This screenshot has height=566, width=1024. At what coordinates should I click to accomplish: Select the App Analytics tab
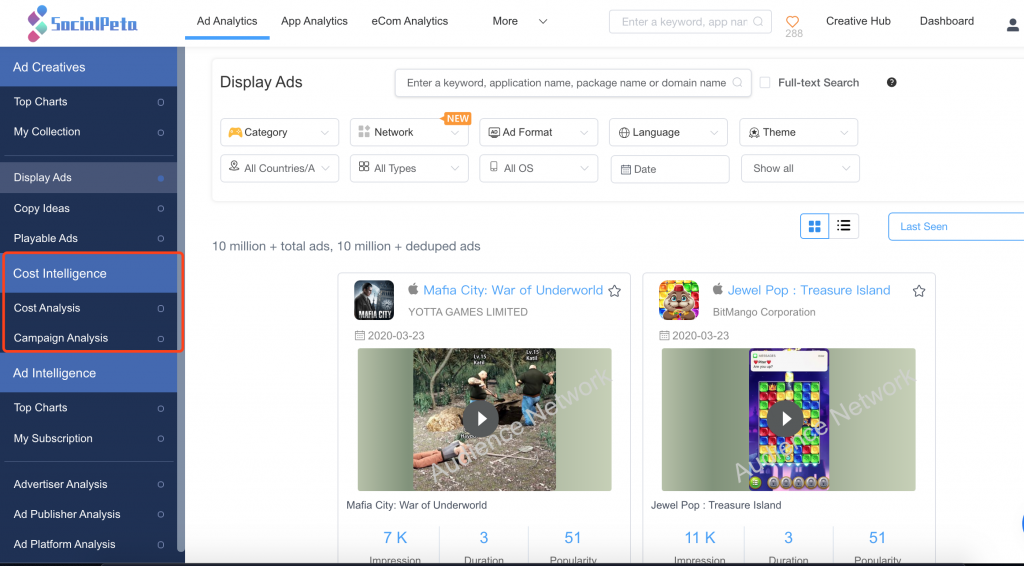[x=314, y=21]
